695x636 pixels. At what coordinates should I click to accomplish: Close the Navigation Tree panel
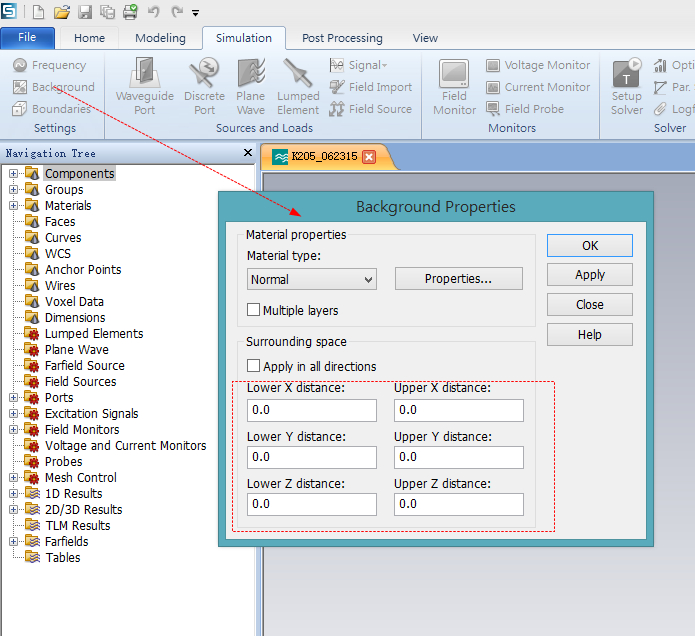(x=248, y=153)
